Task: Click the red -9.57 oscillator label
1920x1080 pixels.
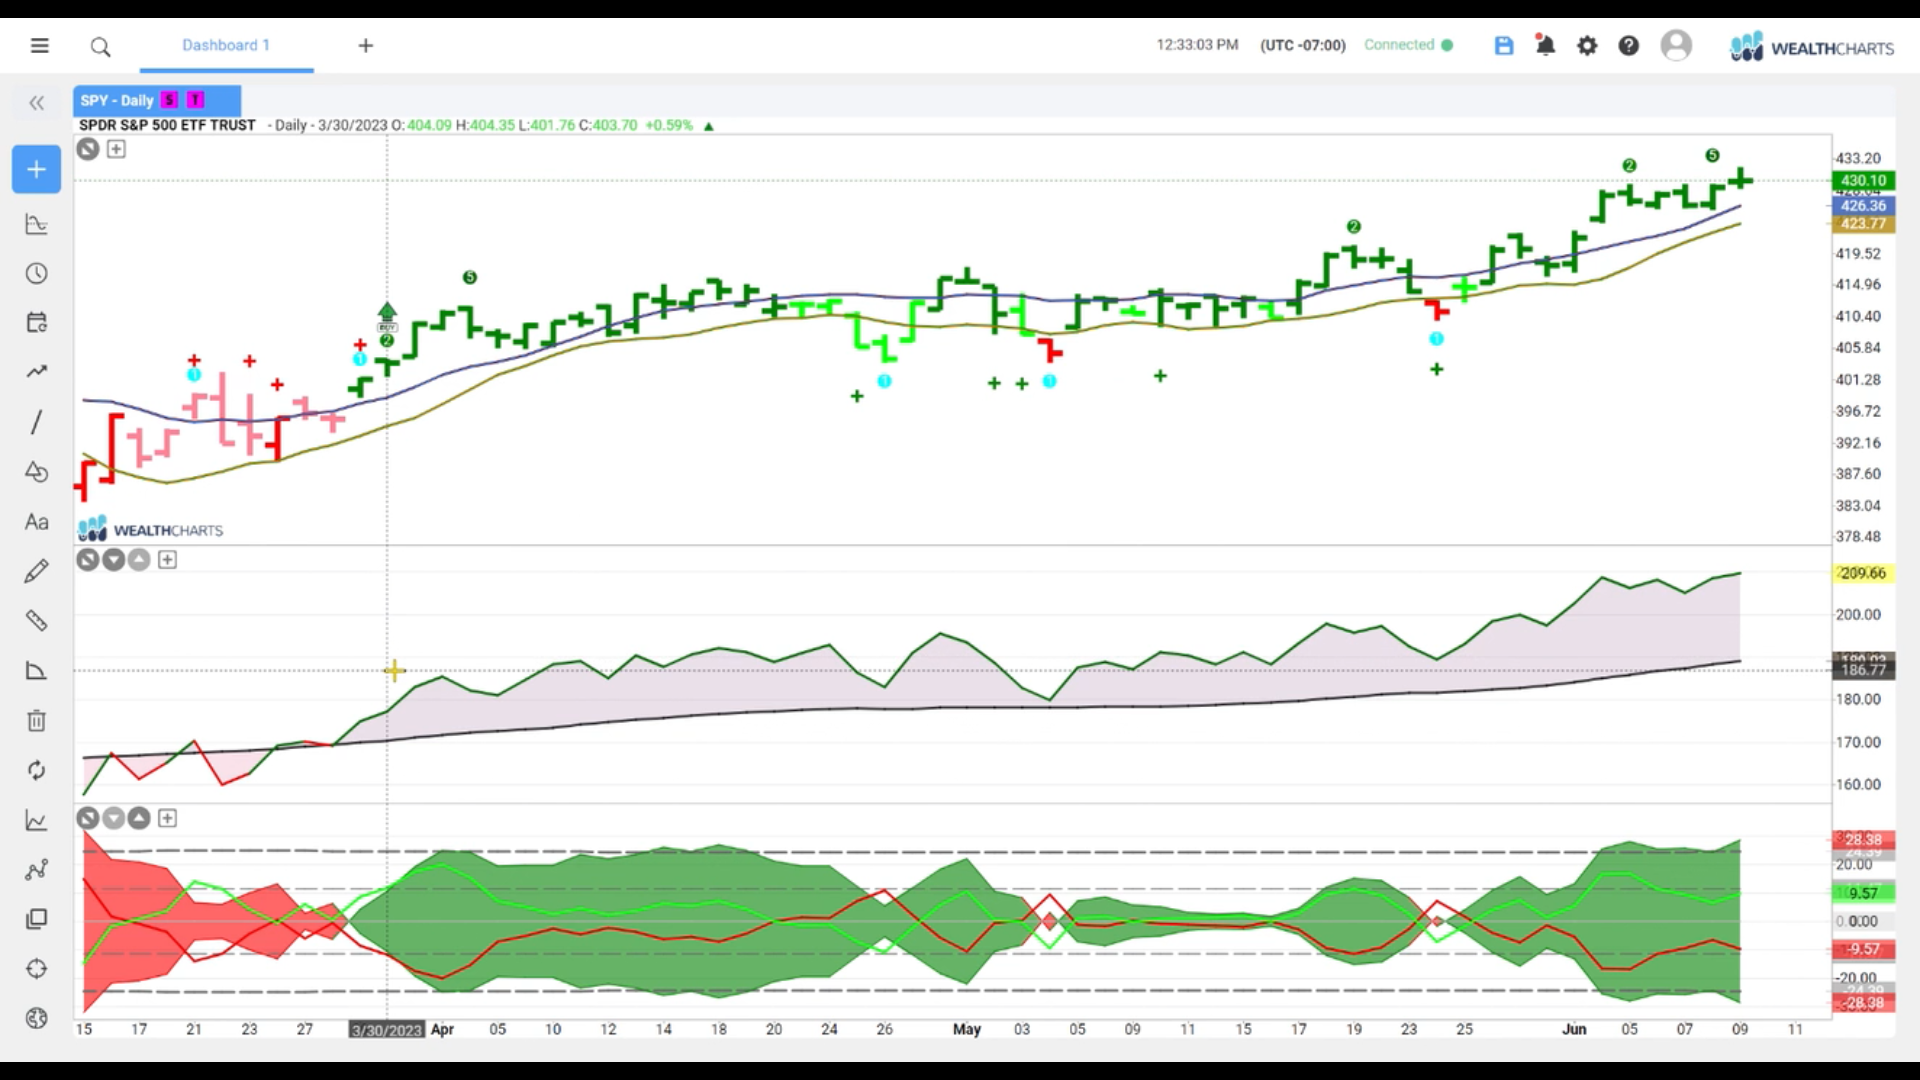Action: coord(1863,949)
